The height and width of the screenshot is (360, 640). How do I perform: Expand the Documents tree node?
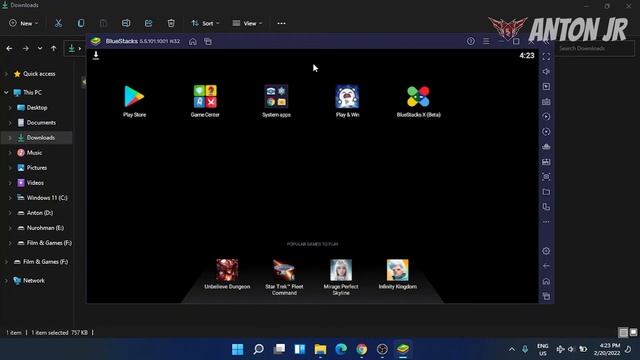(10, 123)
